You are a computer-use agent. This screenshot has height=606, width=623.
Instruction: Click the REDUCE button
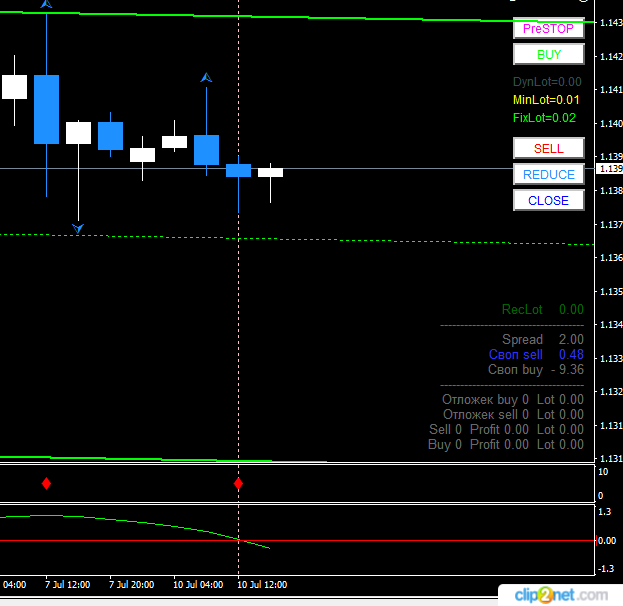click(x=549, y=174)
